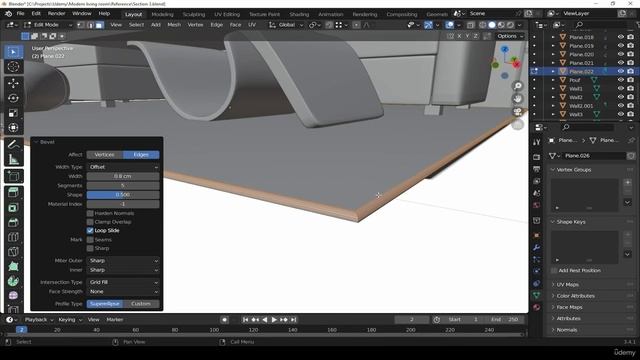Select the Bevel tool
Viewport: 640px width, 360px height.
pos(13,222)
